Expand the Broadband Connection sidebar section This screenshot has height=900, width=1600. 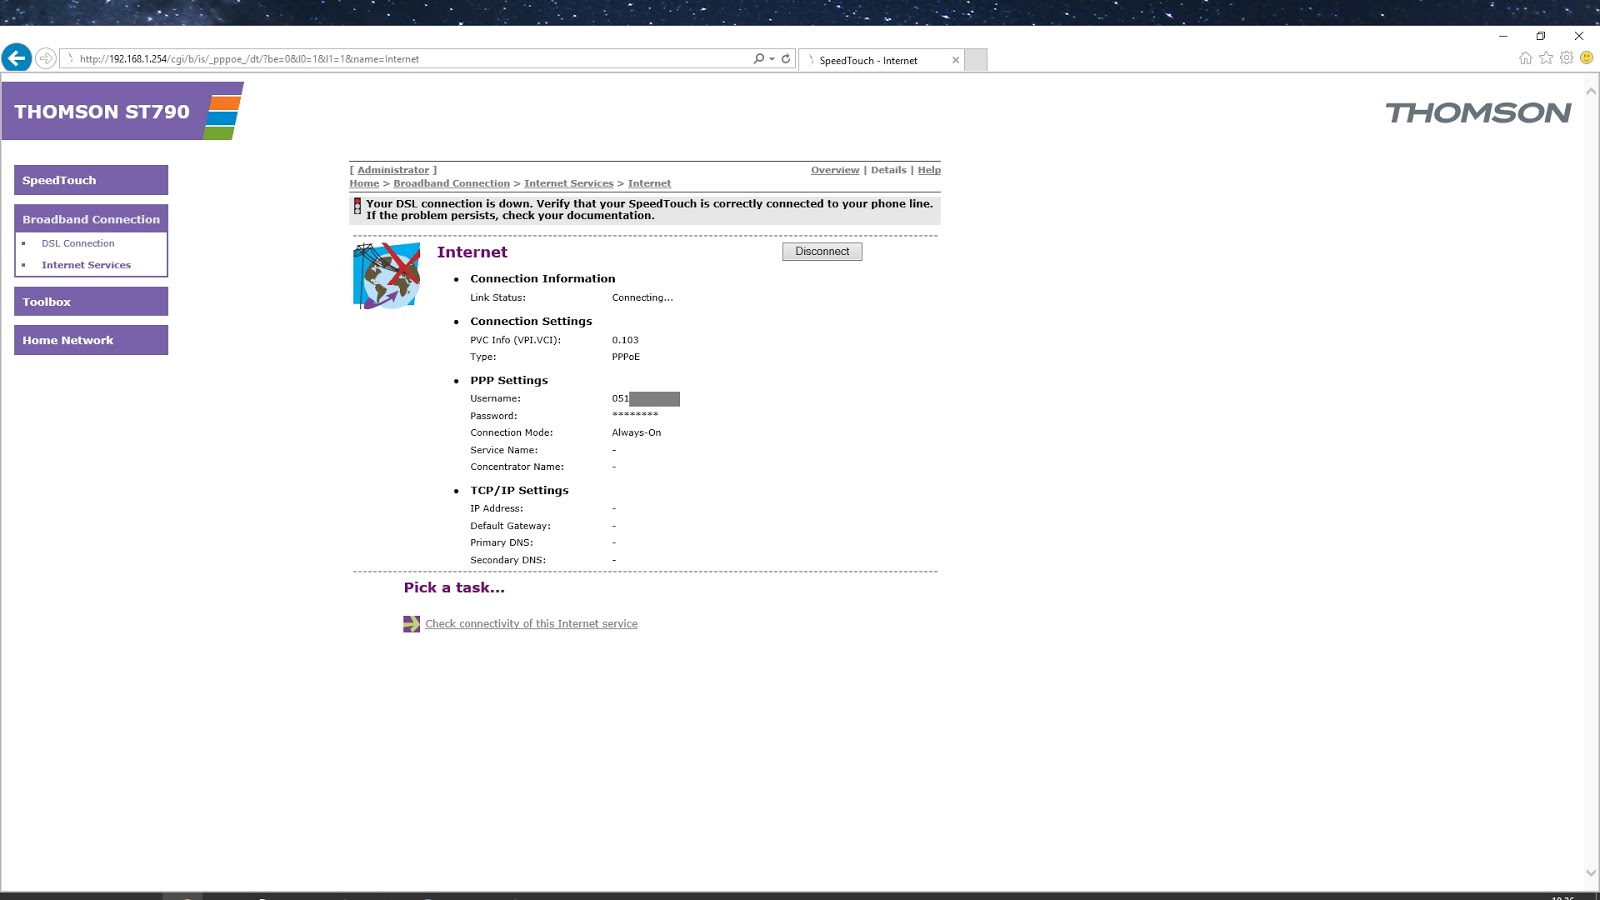pos(90,219)
